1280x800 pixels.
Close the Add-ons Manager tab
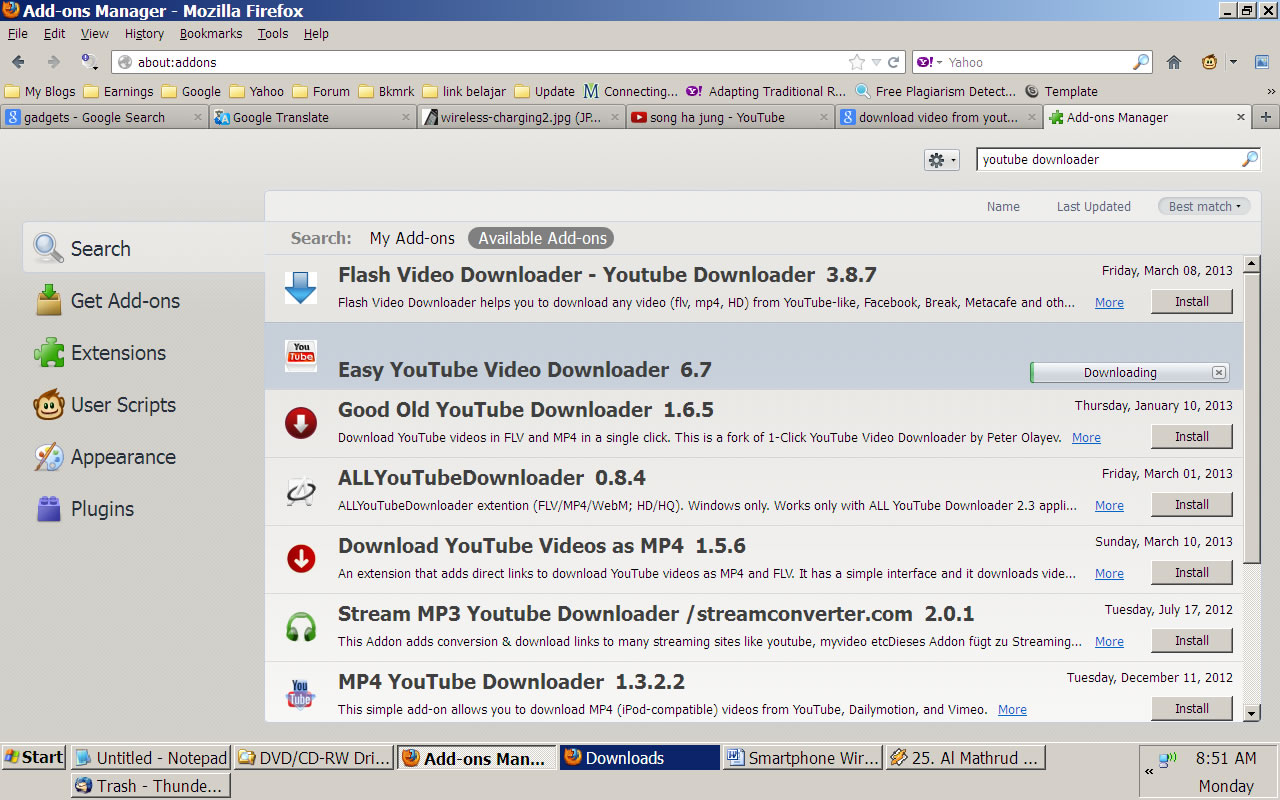pos(1241,117)
